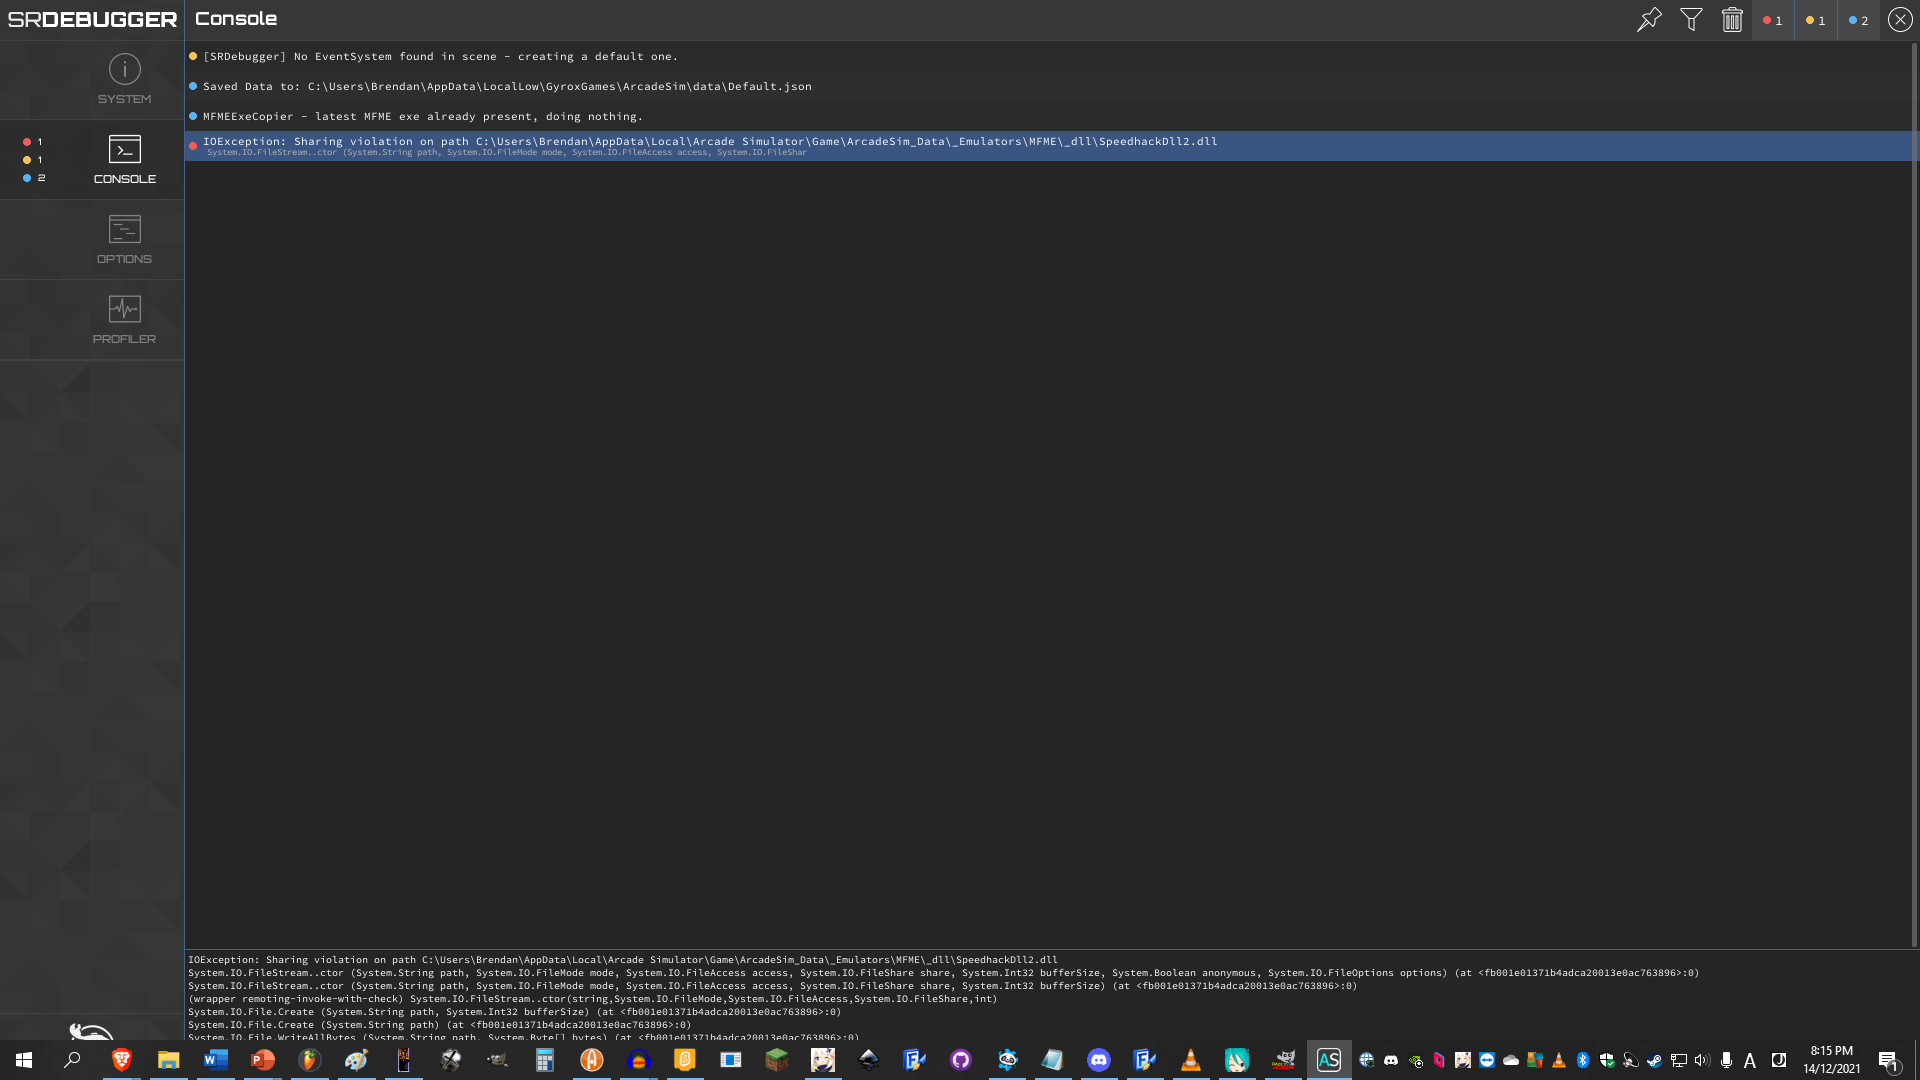
Task: Click console vertical scrollbar
Action: tap(1914, 495)
